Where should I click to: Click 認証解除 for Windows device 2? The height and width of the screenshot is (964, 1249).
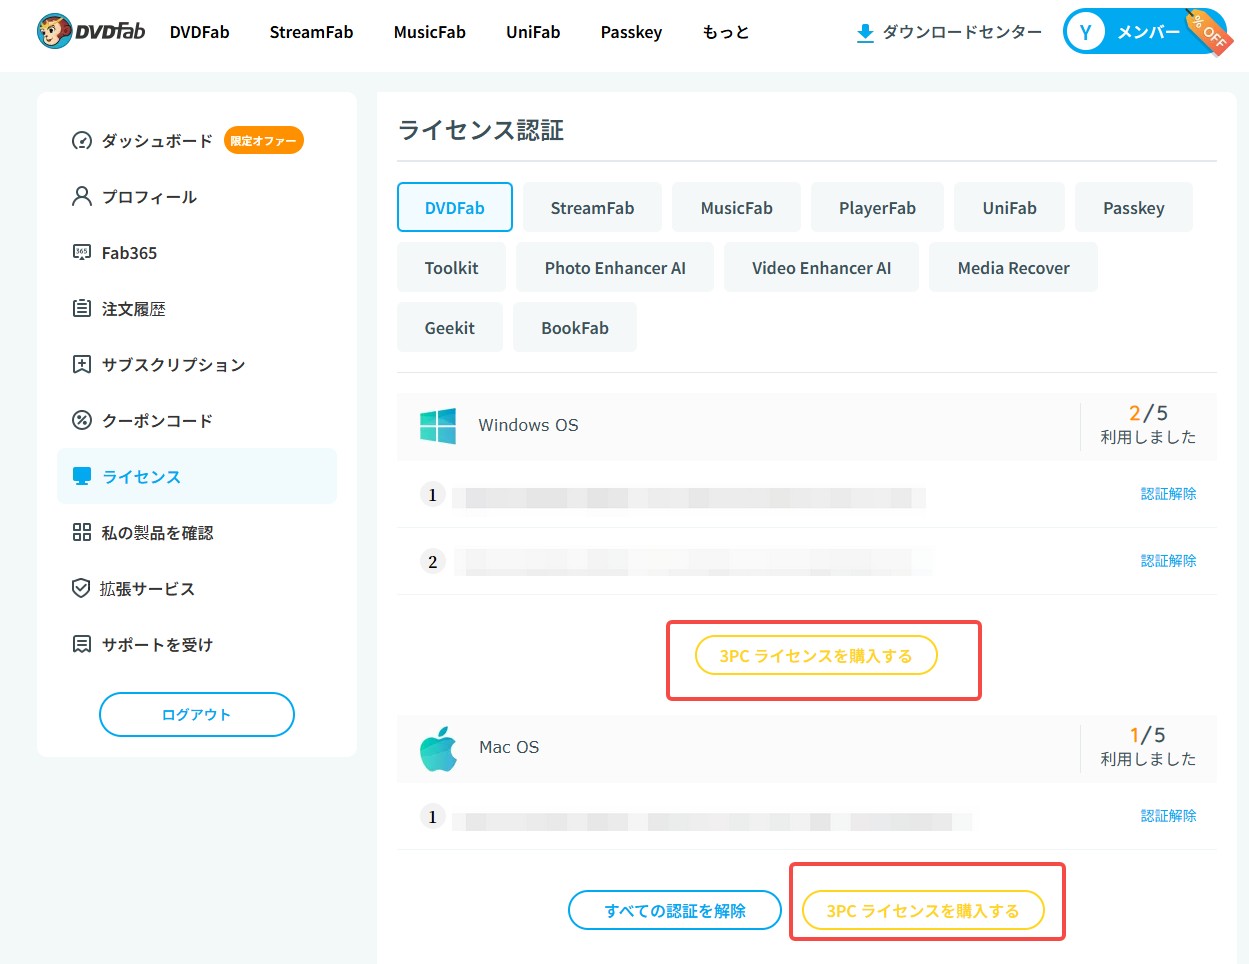[x=1169, y=561]
